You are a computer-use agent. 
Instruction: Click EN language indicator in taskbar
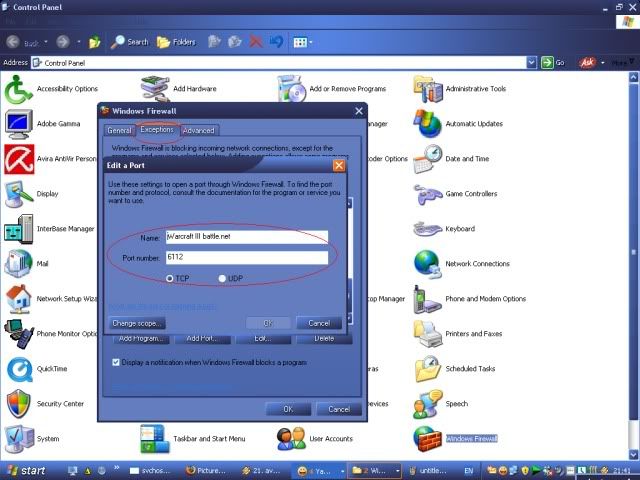point(469,471)
